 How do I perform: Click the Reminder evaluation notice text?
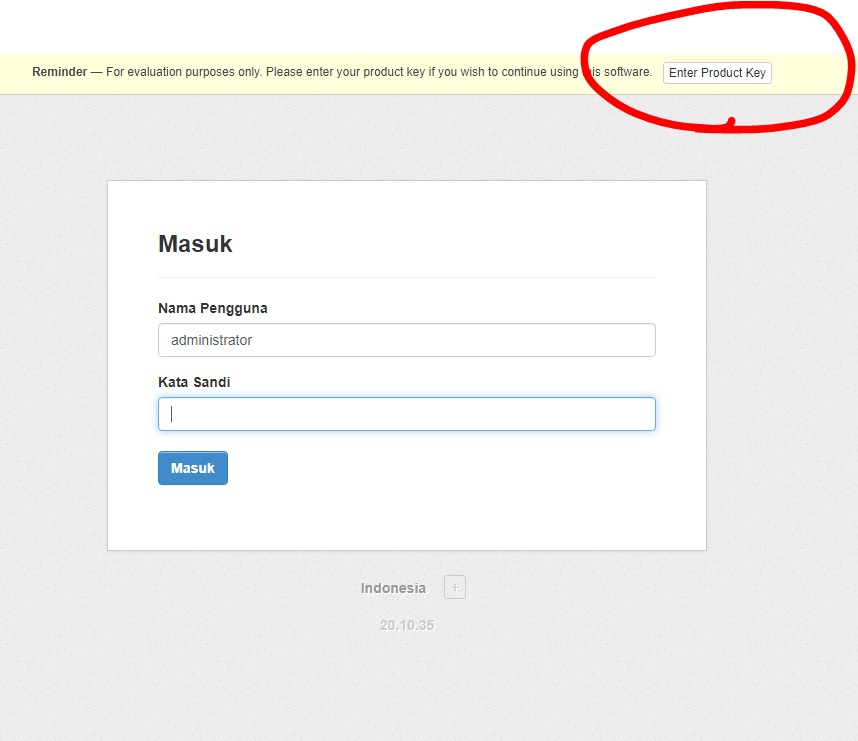point(342,72)
